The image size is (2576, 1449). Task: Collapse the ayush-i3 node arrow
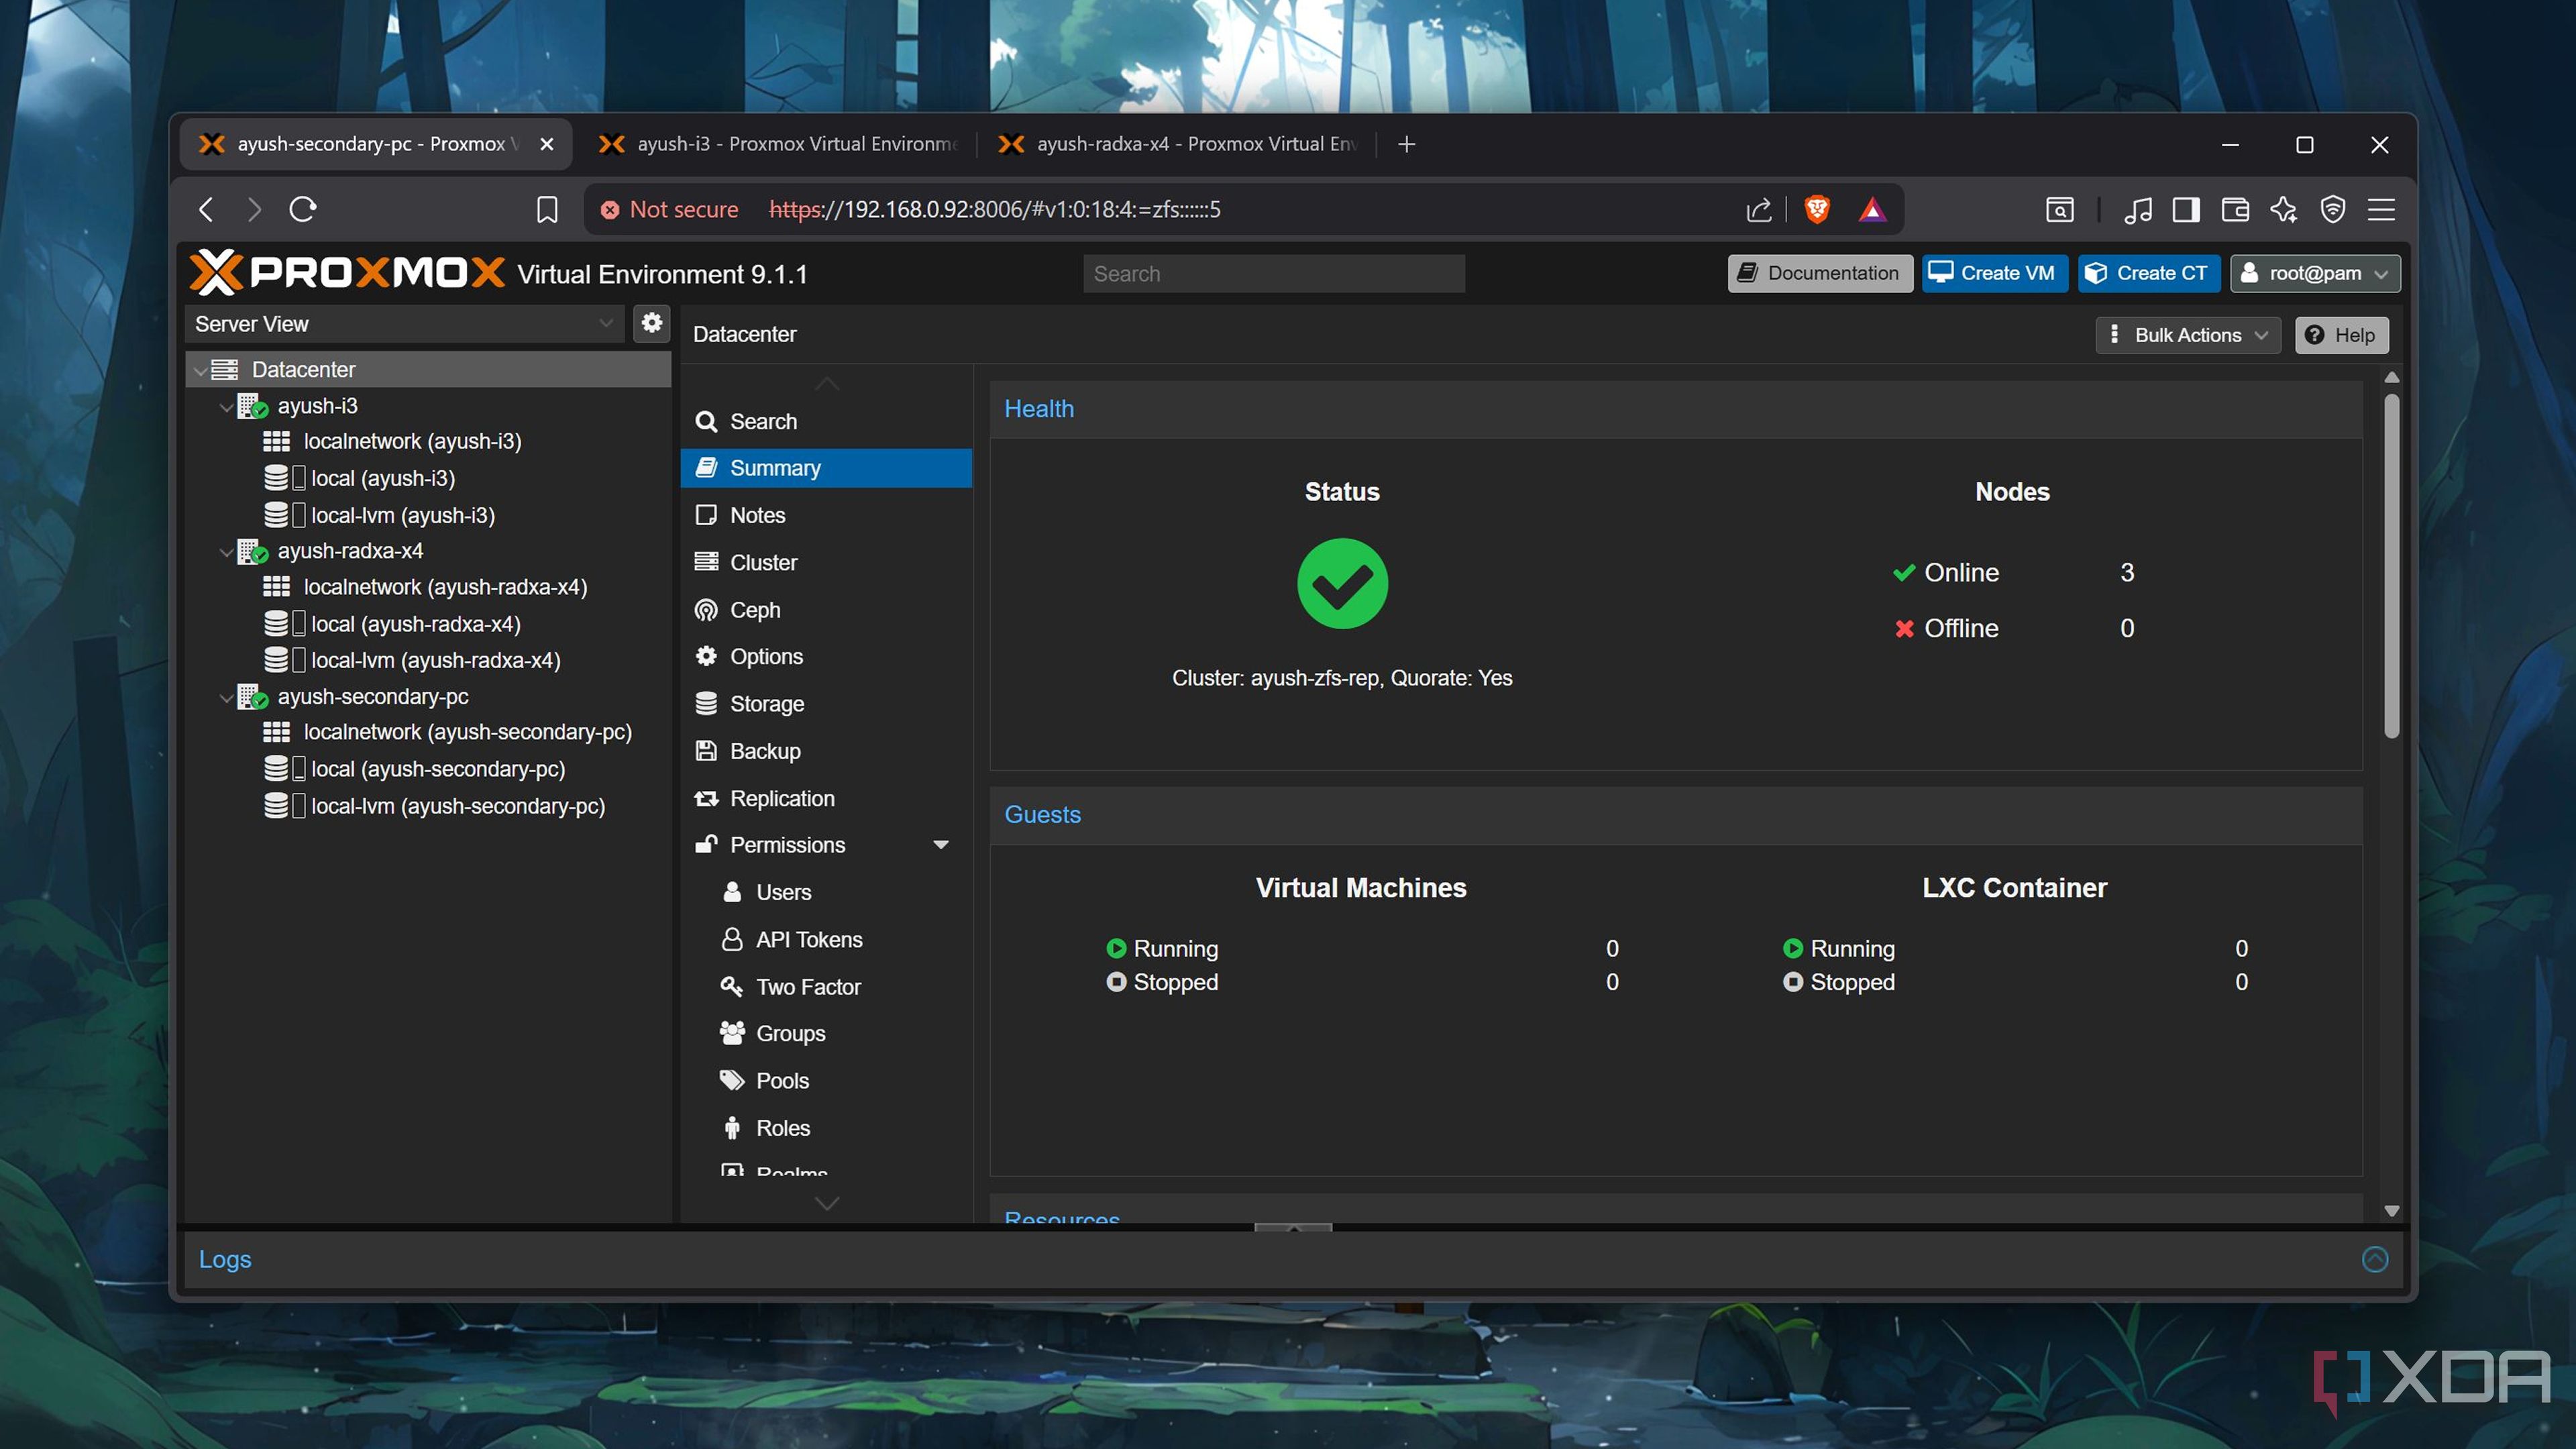point(226,407)
